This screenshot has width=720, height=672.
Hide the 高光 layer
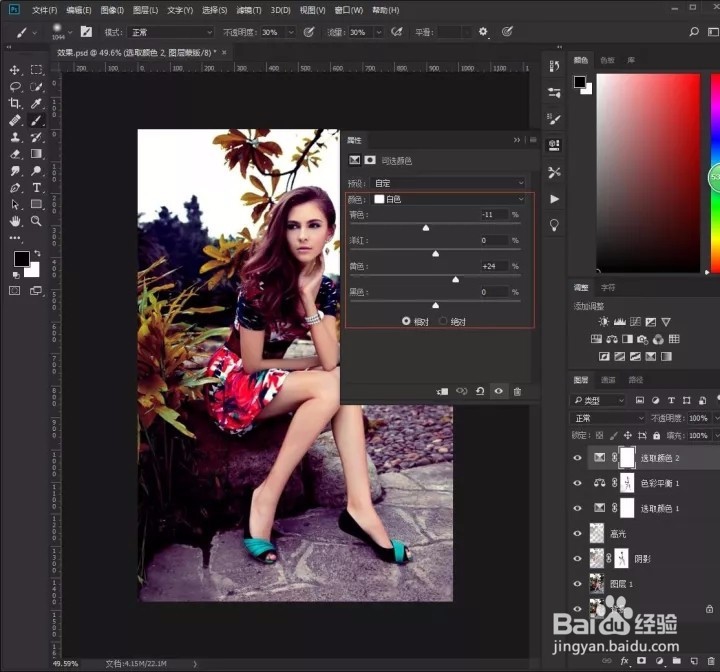pyautogui.click(x=578, y=533)
